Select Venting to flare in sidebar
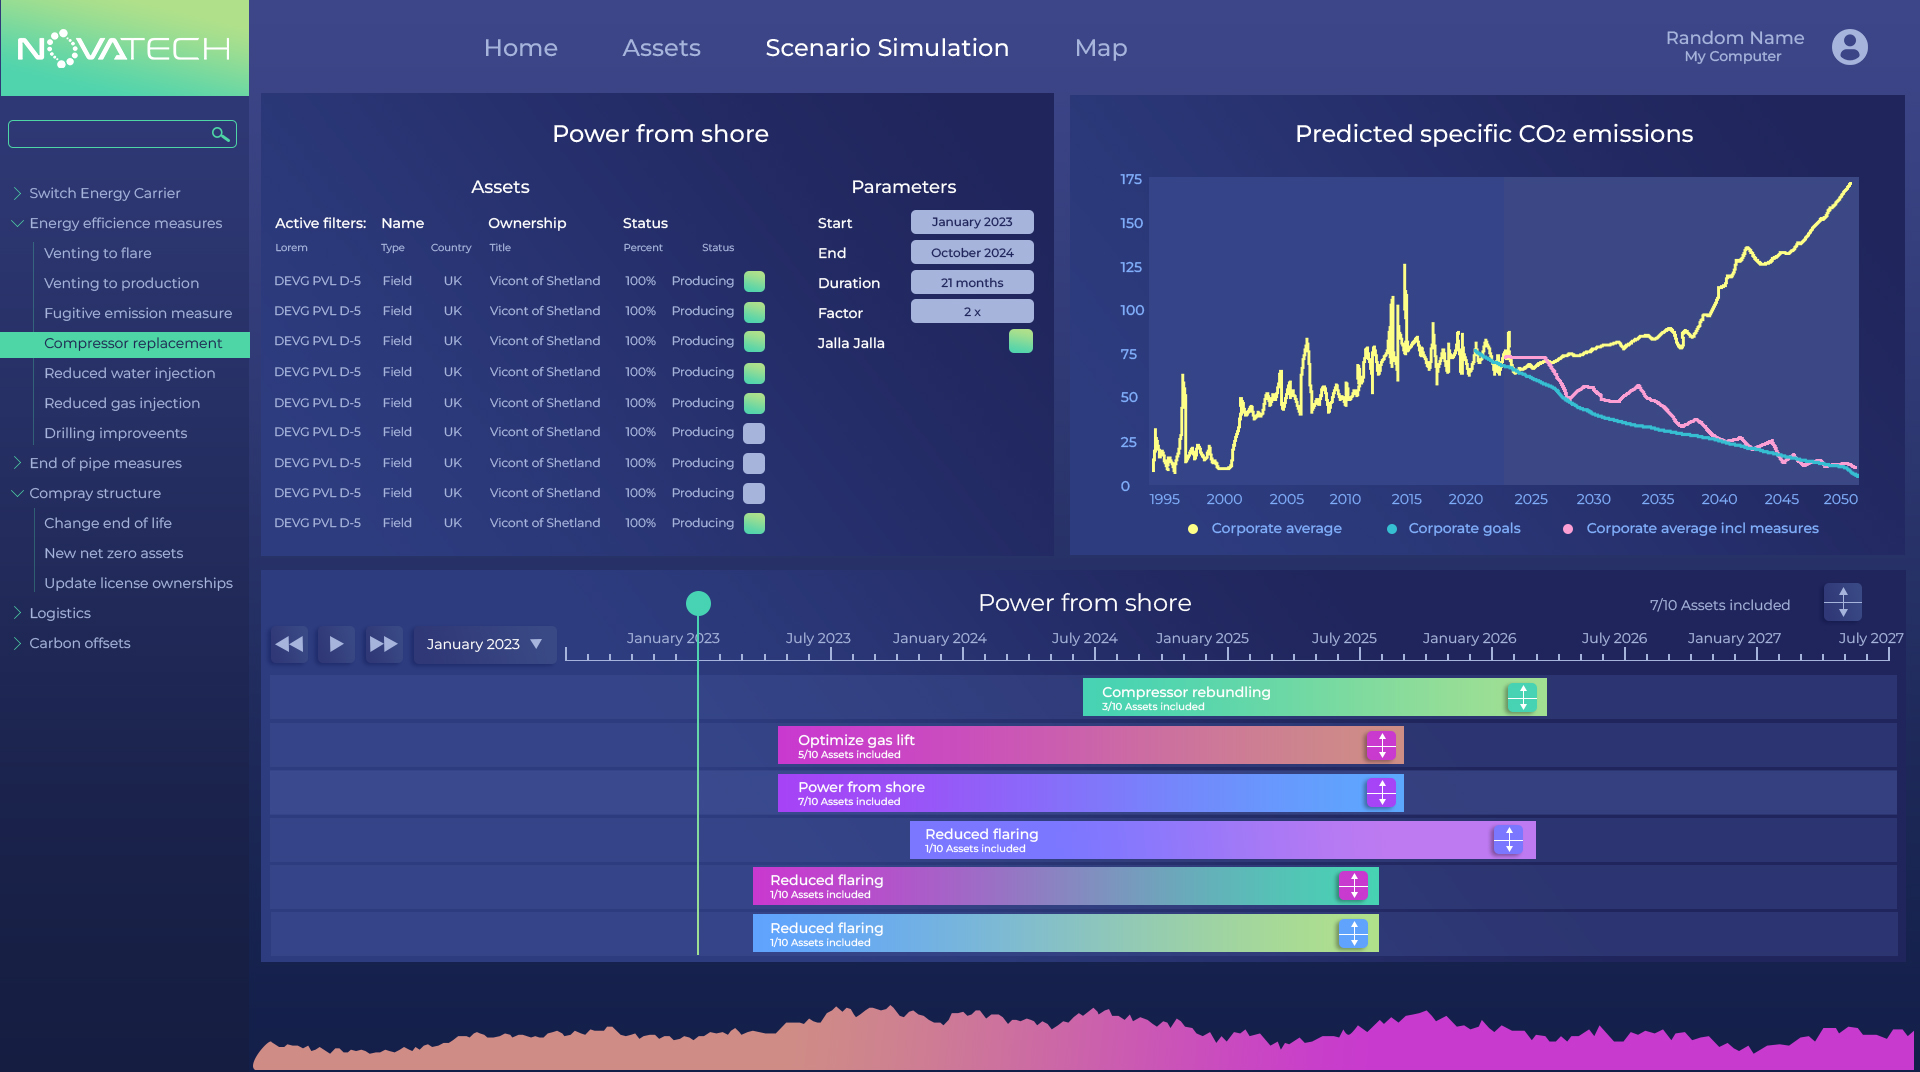Viewport: 1920px width, 1072px height. 98,253
